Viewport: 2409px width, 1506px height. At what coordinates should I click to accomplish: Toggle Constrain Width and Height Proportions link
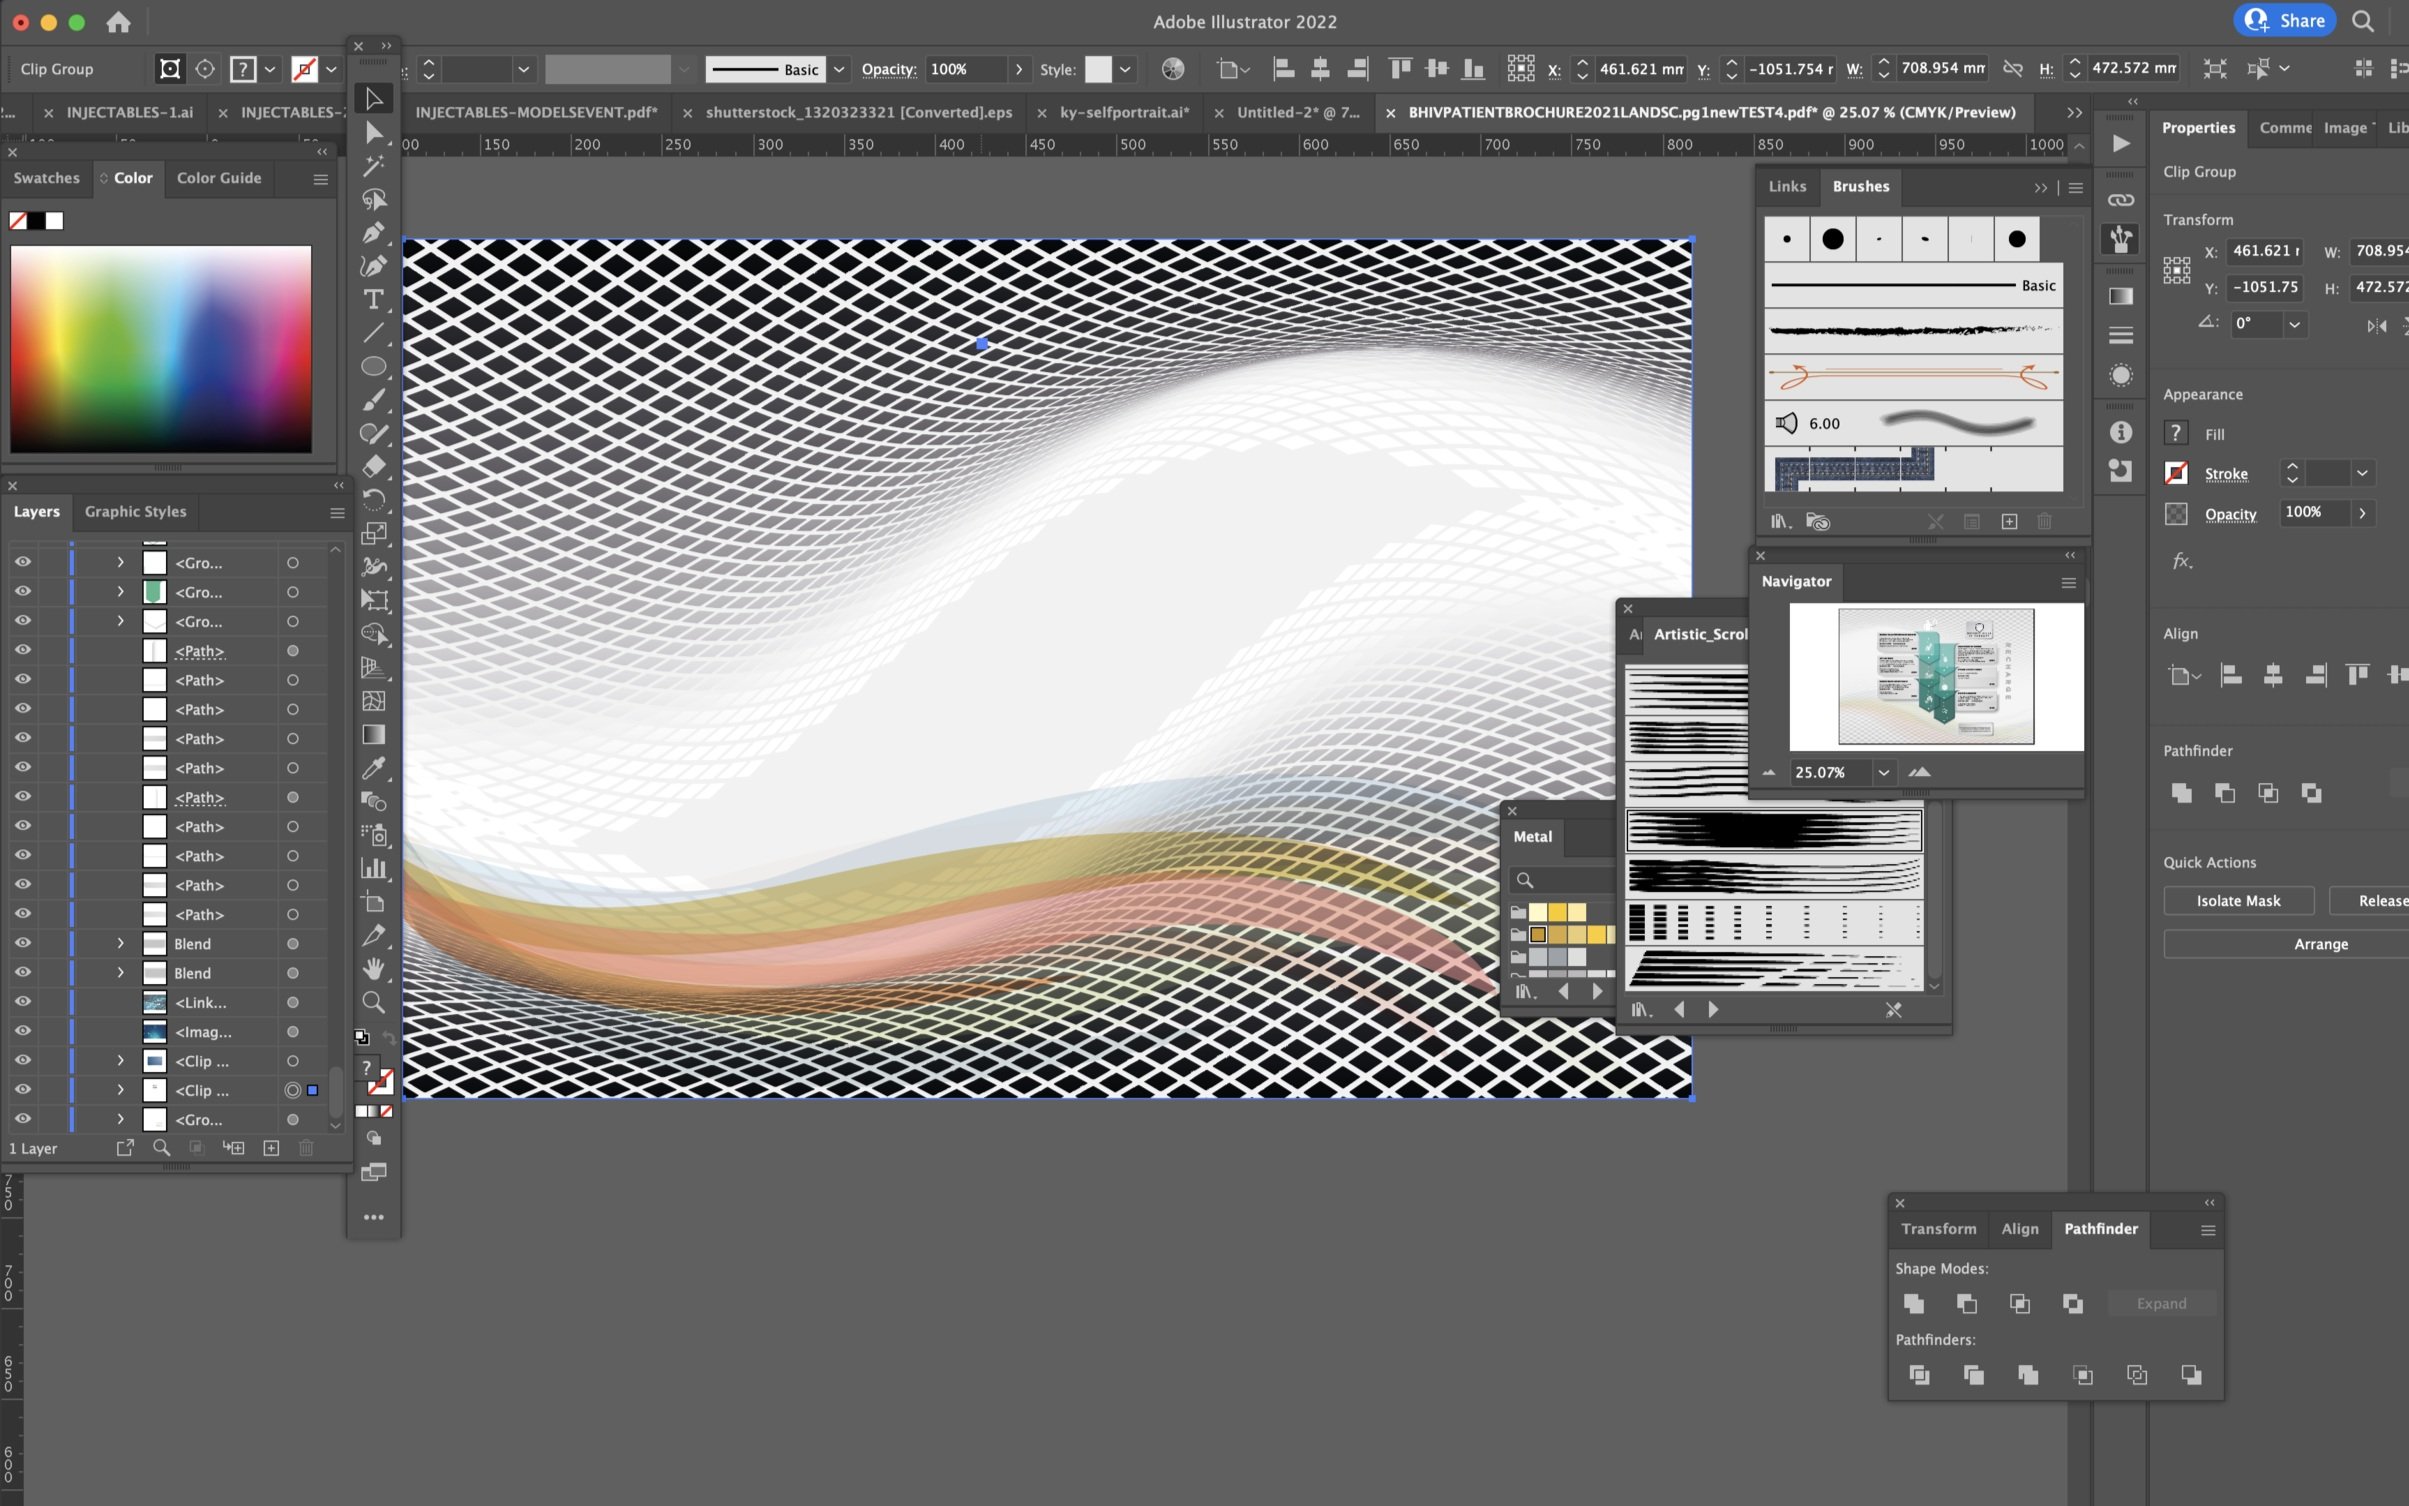tap(2013, 68)
